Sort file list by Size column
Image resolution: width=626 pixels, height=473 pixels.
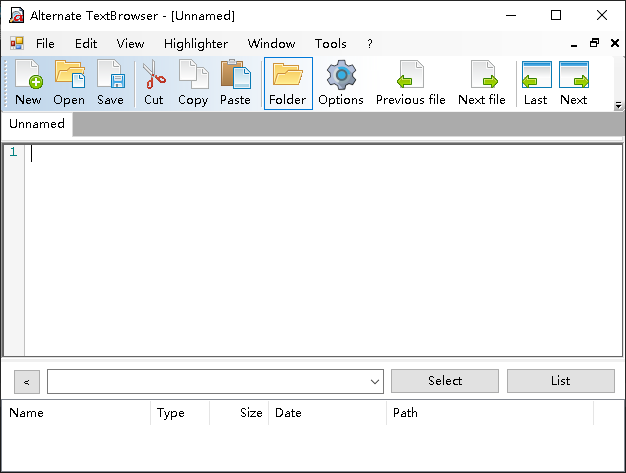(240, 413)
